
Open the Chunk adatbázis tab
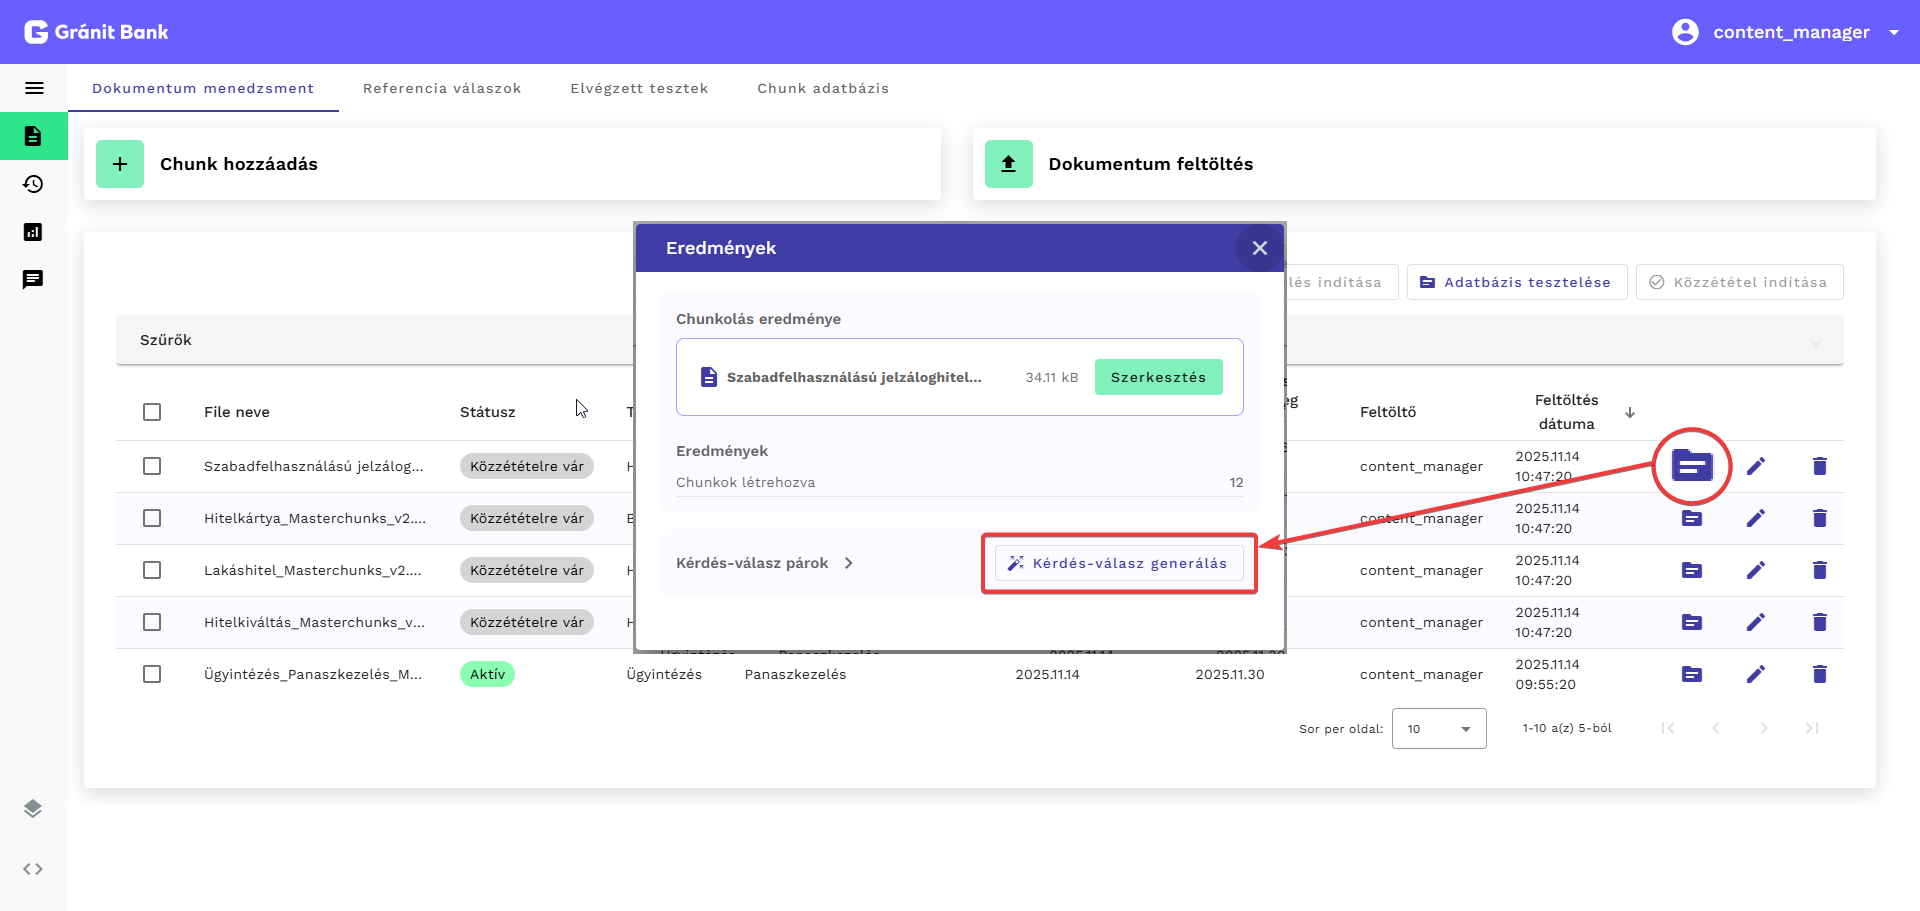point(822,88)
